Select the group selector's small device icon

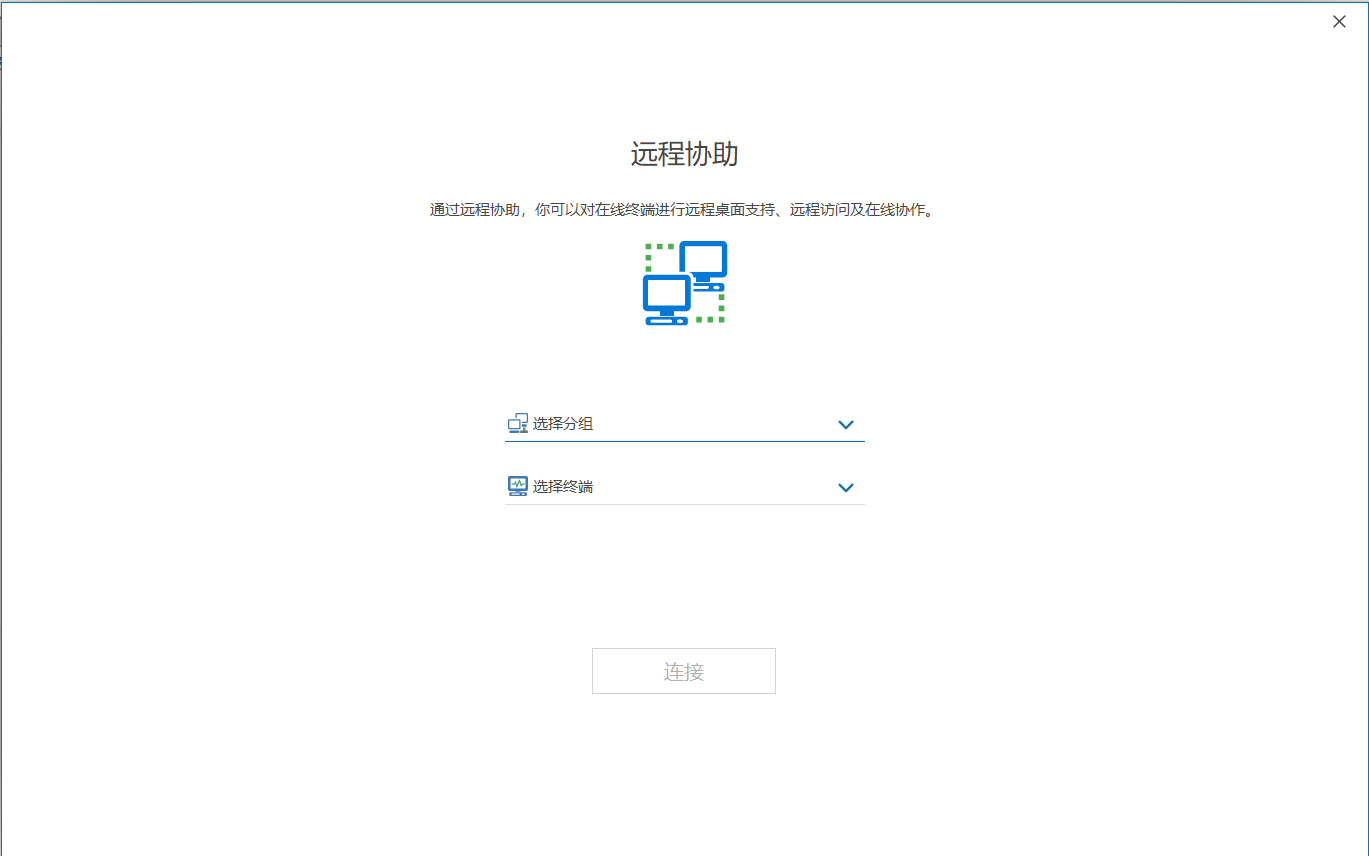[517, 423]
